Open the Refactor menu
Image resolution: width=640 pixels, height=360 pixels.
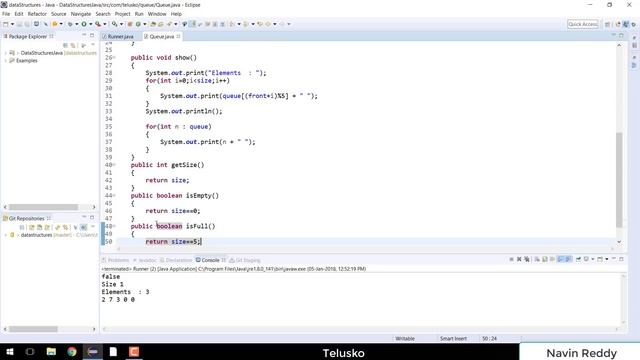pyautogui.click(x=37, y=14)
